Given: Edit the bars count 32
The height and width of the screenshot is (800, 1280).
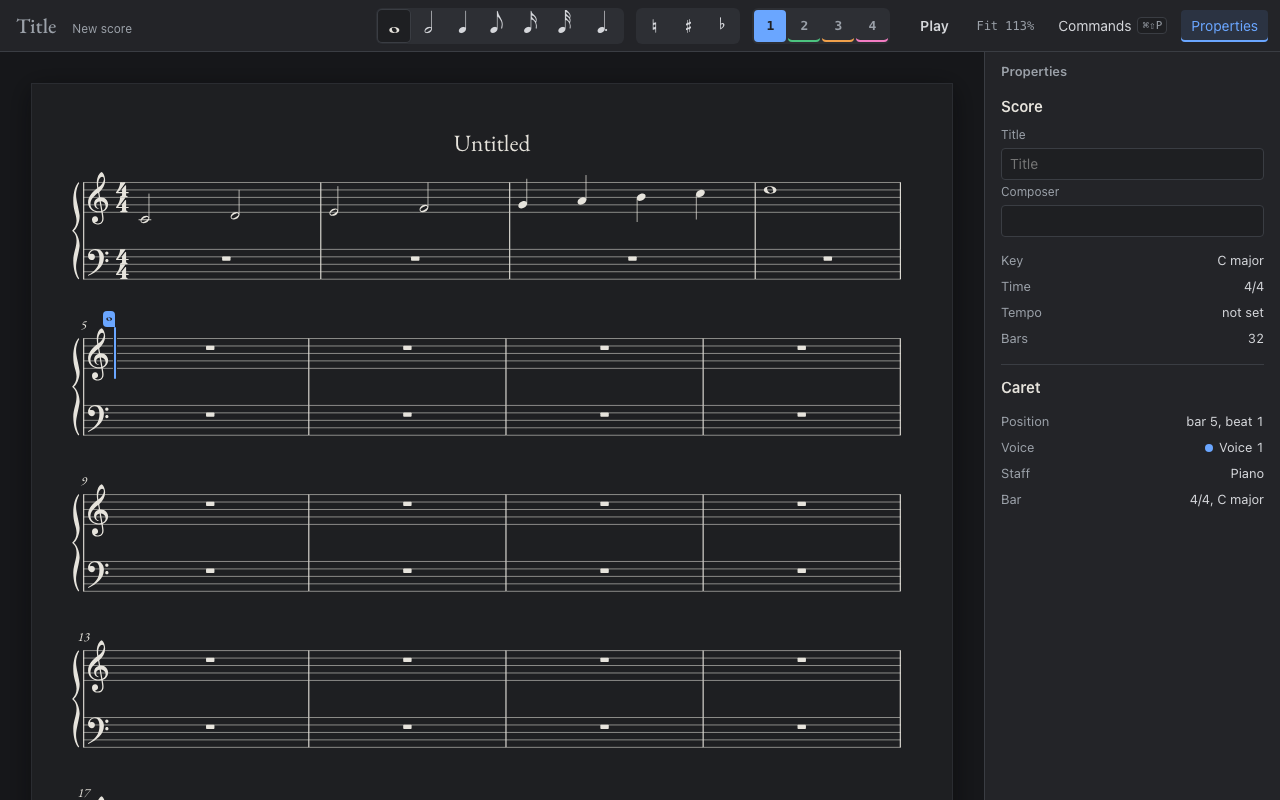Looking at the screenshot, I should (x=1256, y=338).
